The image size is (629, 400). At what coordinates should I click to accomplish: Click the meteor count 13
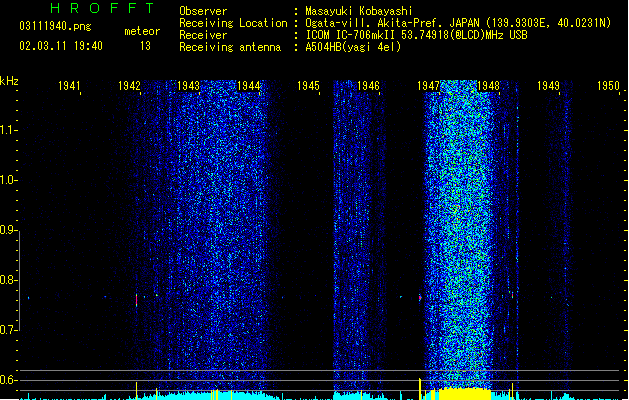pyautogui.click(x=145, y=46)
